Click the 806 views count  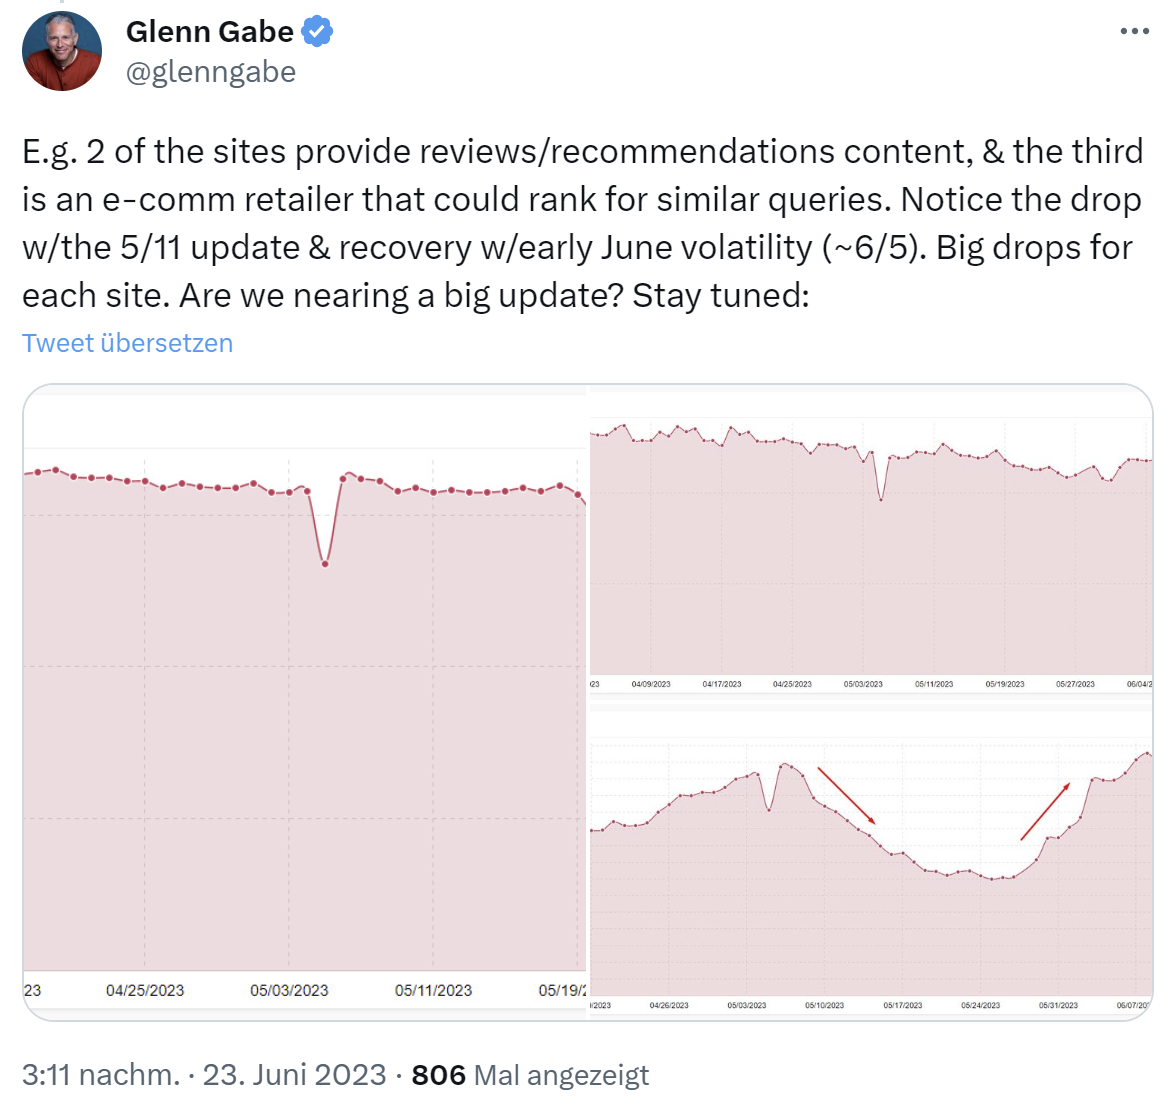coord(440,1074)
